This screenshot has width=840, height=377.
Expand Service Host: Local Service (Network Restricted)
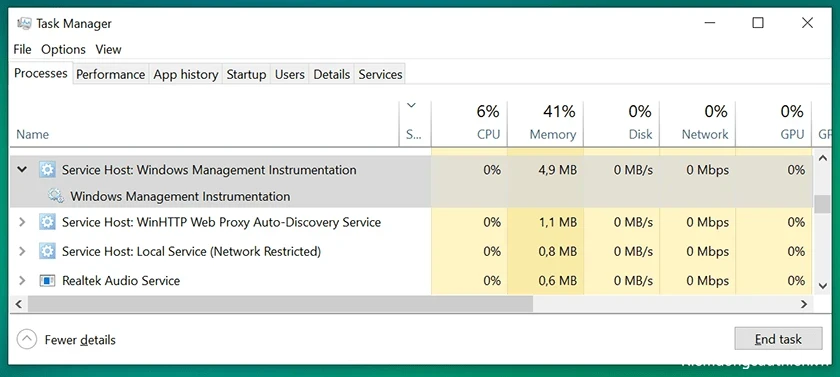click(22, 251)
